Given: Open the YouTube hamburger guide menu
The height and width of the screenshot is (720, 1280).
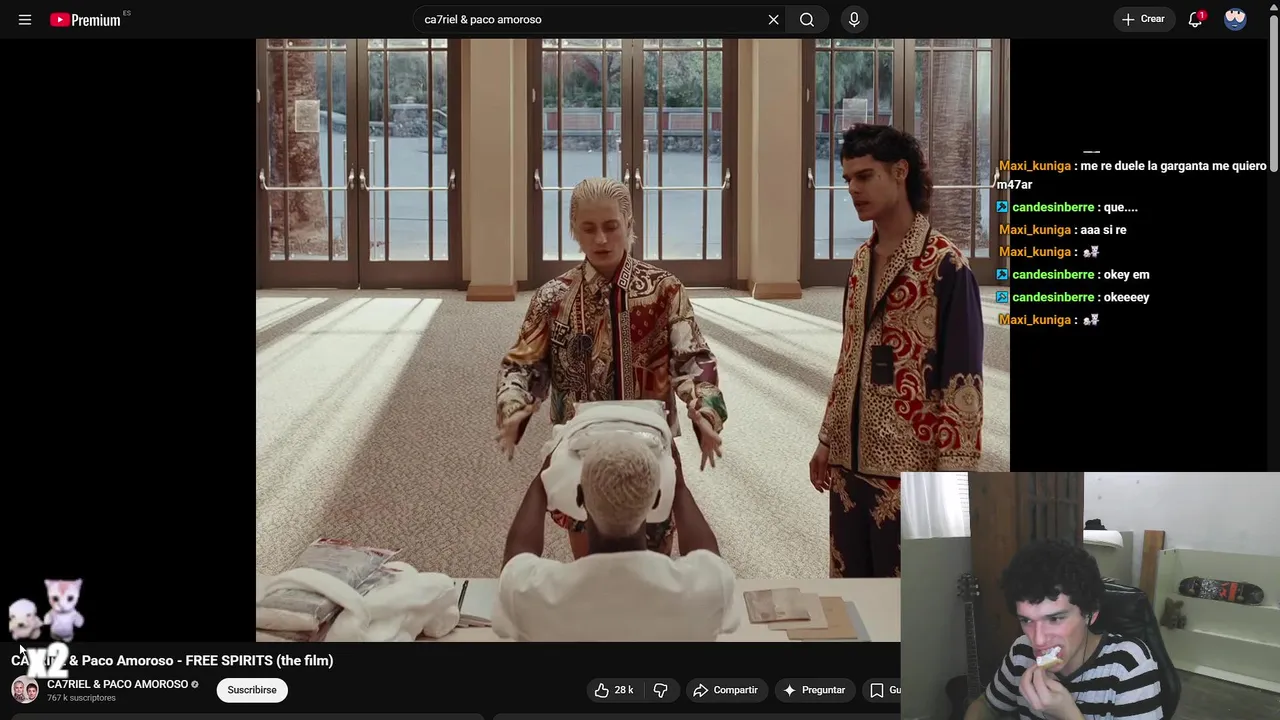Looking at the screenshot, I should [x=25, y=19].
